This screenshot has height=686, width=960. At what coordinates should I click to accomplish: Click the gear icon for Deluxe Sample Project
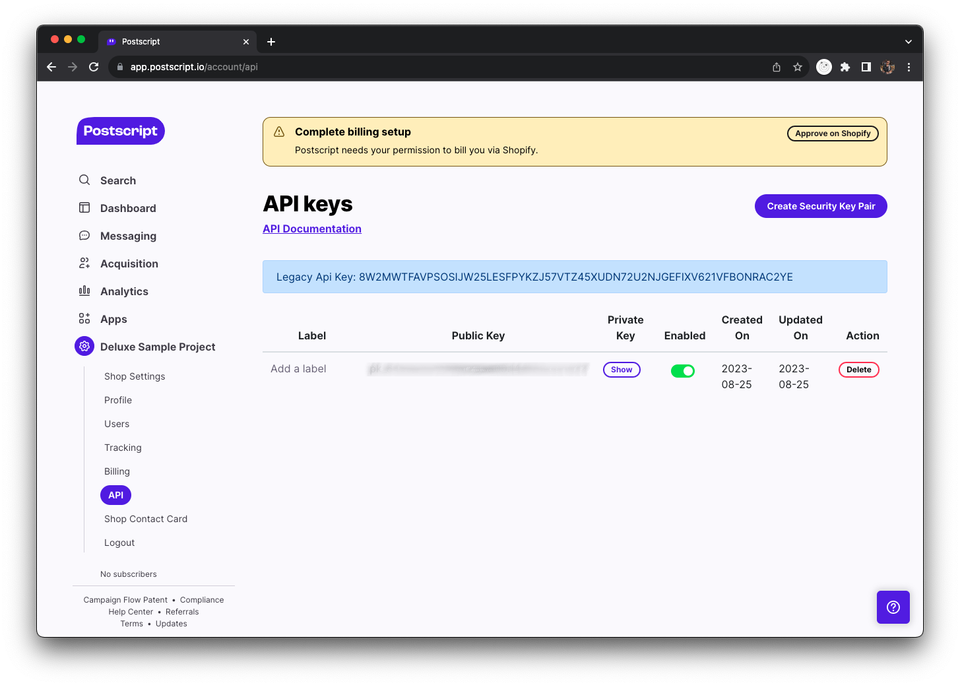pos(84,347)
